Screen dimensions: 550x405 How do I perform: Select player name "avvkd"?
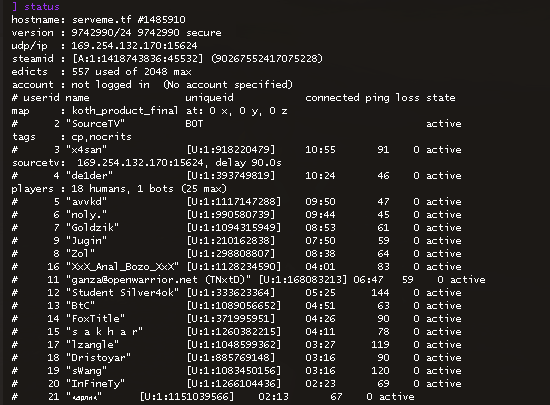pyautogui.click(x=86, y=202)
